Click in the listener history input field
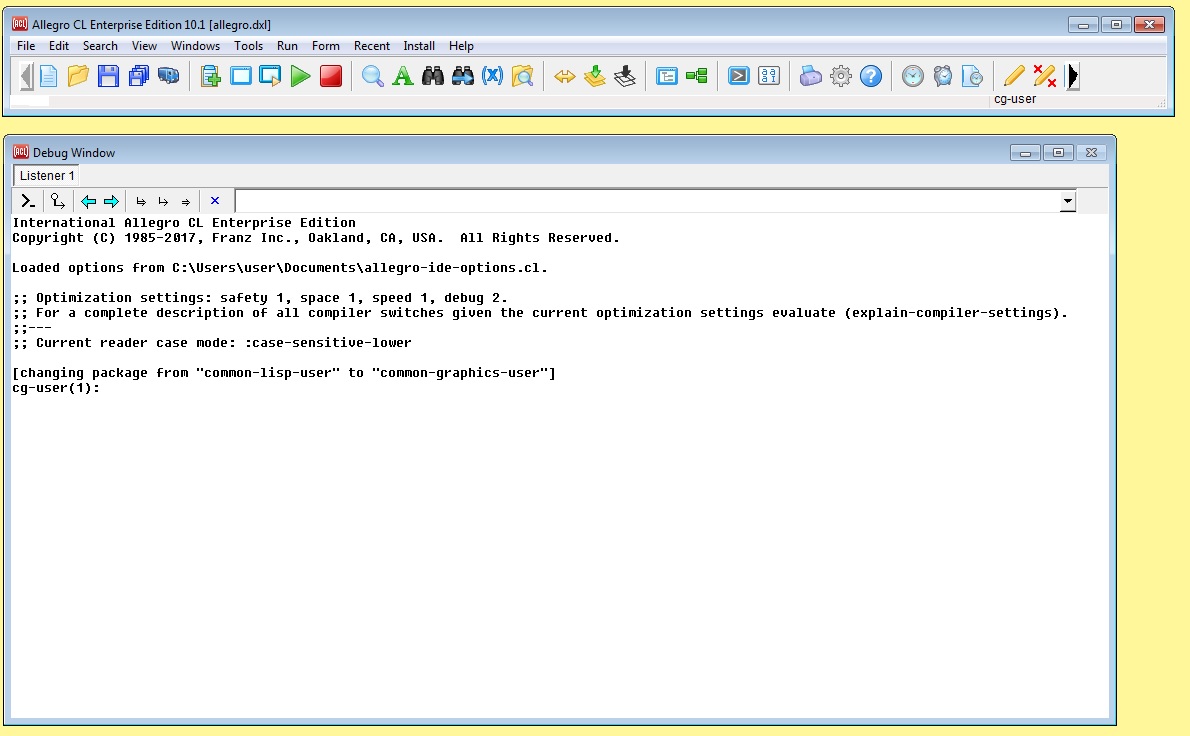This screenshot has height=736, width=1190. coord(647,202)
